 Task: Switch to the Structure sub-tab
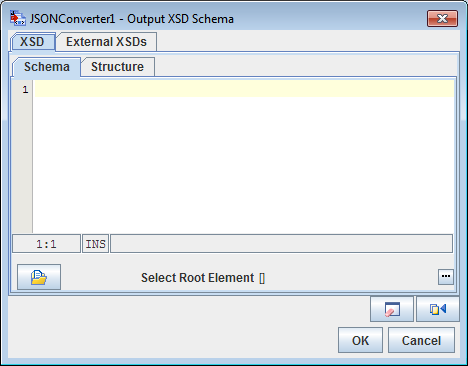118,67
